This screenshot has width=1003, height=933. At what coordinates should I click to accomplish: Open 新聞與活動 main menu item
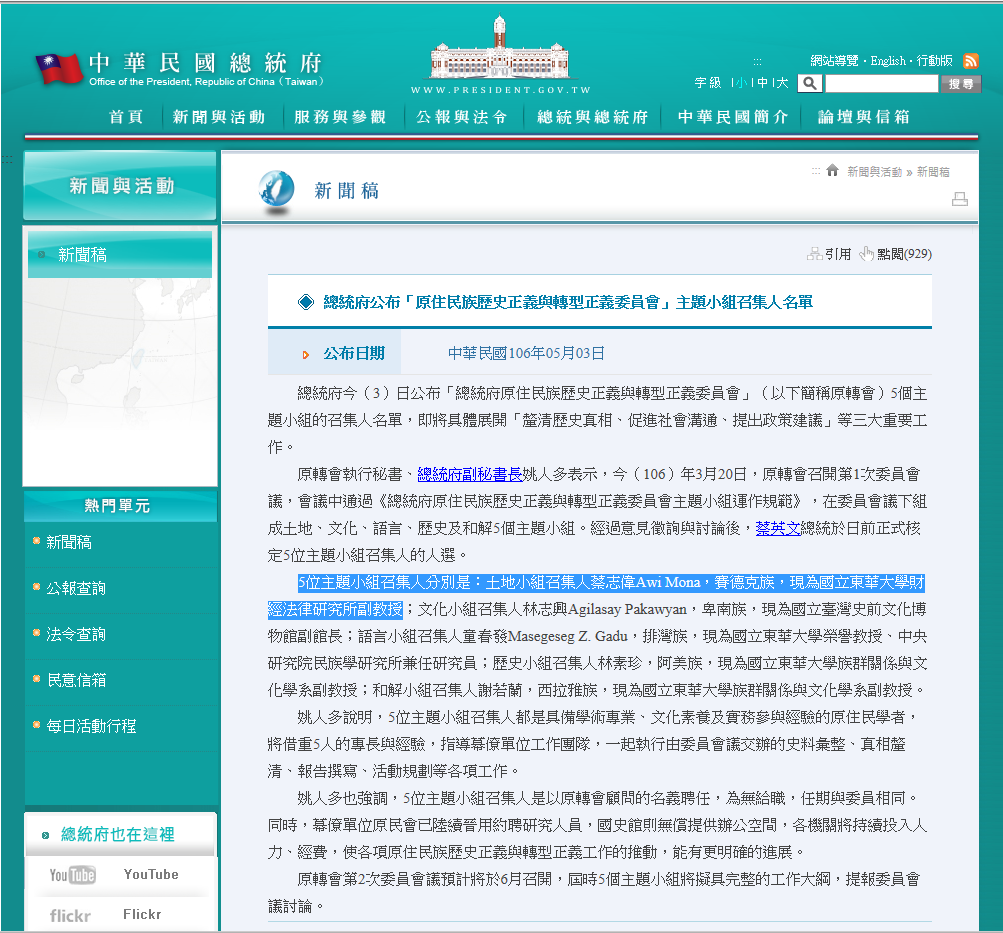(x=219, y=117)
